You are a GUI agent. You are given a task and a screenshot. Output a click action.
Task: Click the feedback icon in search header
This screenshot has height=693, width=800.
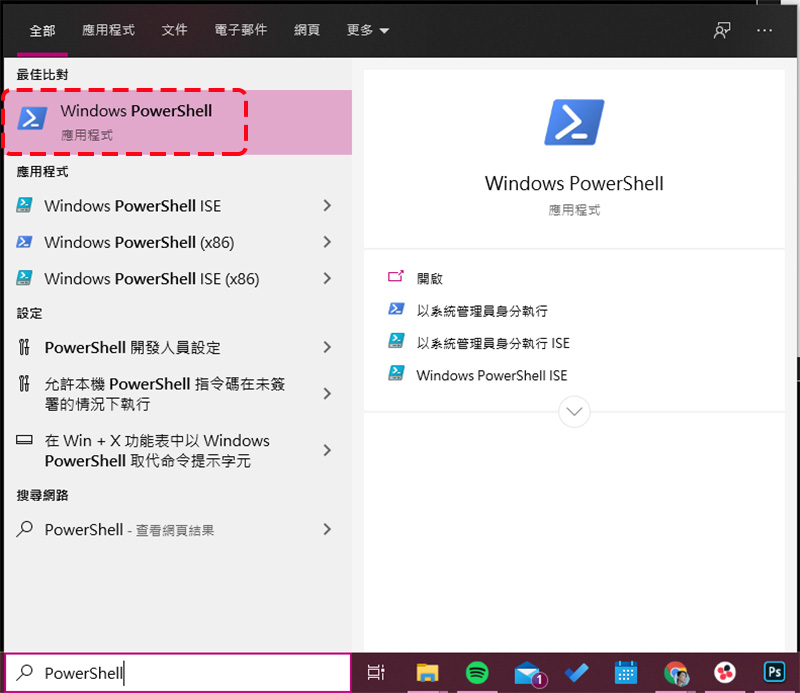[x=722, y=31]
